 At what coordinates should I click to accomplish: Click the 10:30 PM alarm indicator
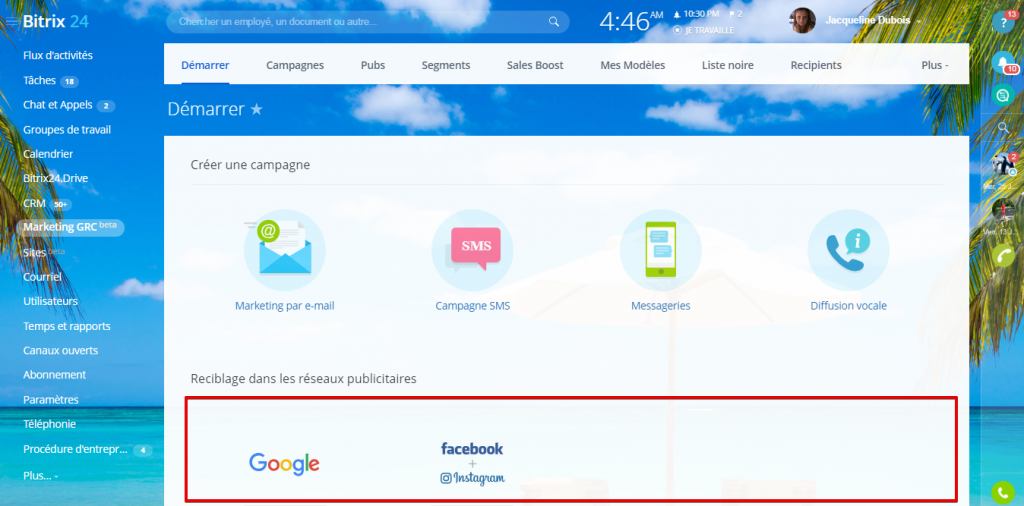point(696,13)
